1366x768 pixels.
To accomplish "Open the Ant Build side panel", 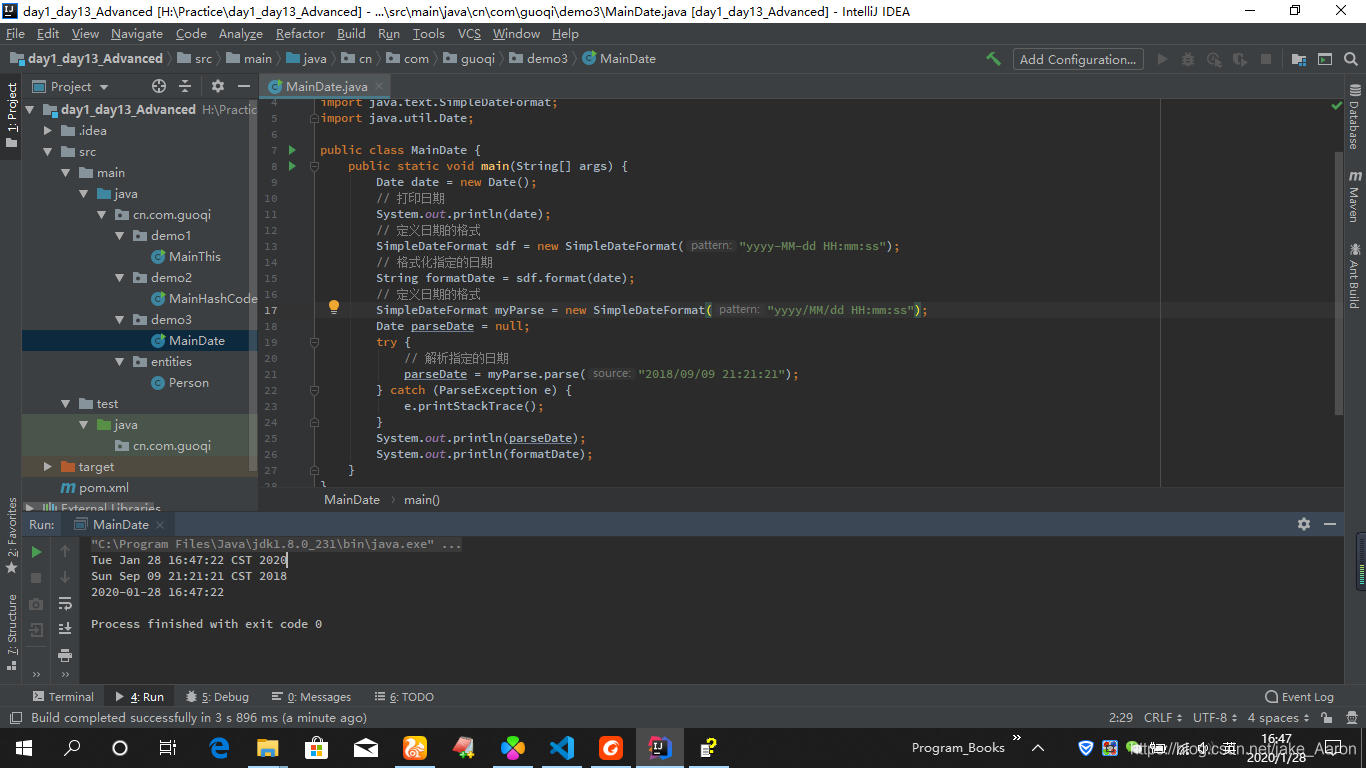I will coord(1354,276).
